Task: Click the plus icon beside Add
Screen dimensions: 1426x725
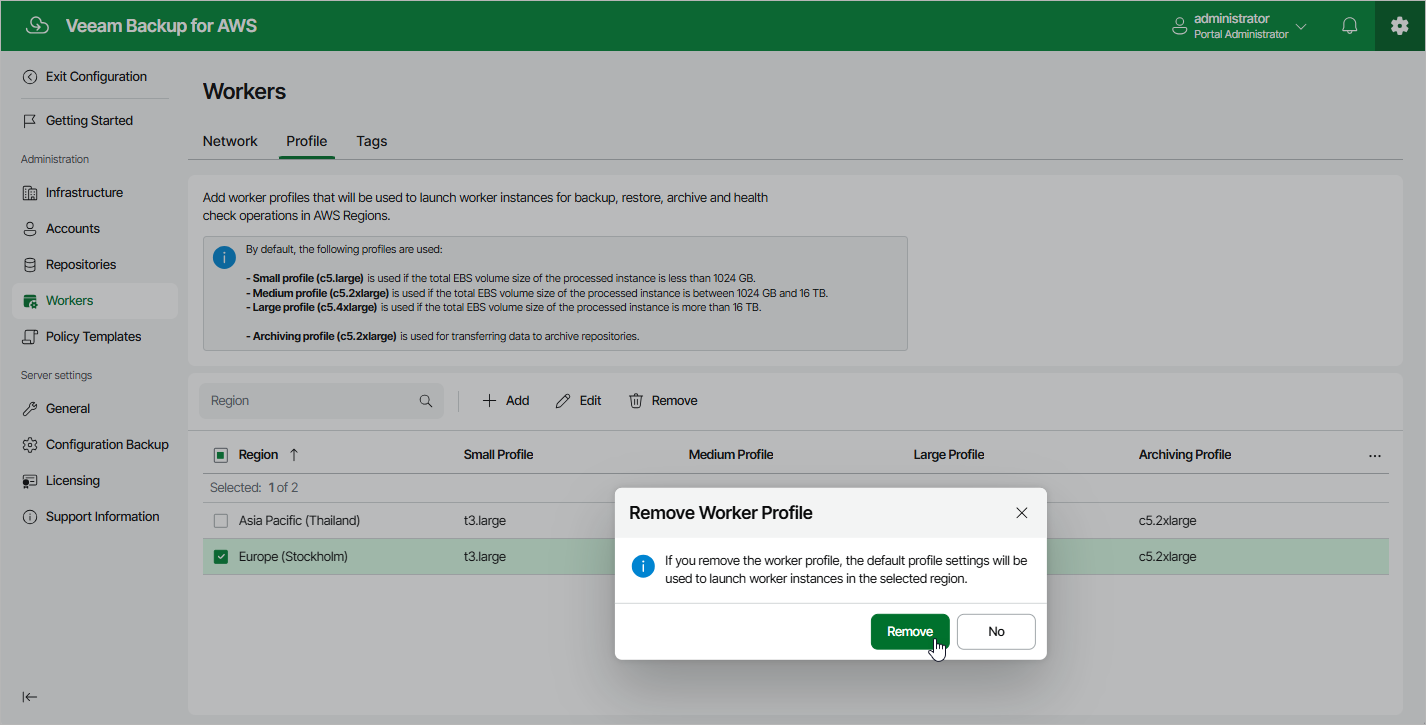Action: (x=489, y=401)
